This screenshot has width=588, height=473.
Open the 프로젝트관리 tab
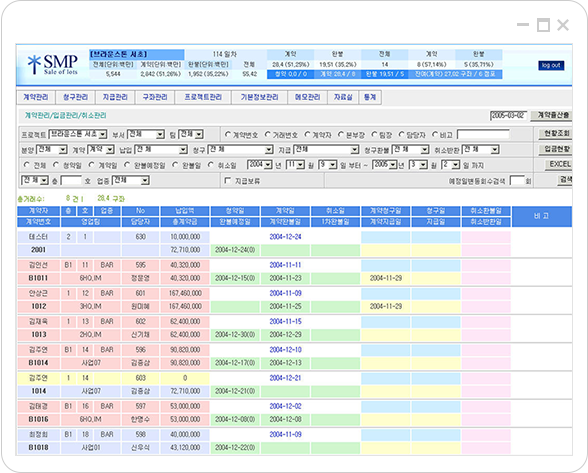point(203,97)
